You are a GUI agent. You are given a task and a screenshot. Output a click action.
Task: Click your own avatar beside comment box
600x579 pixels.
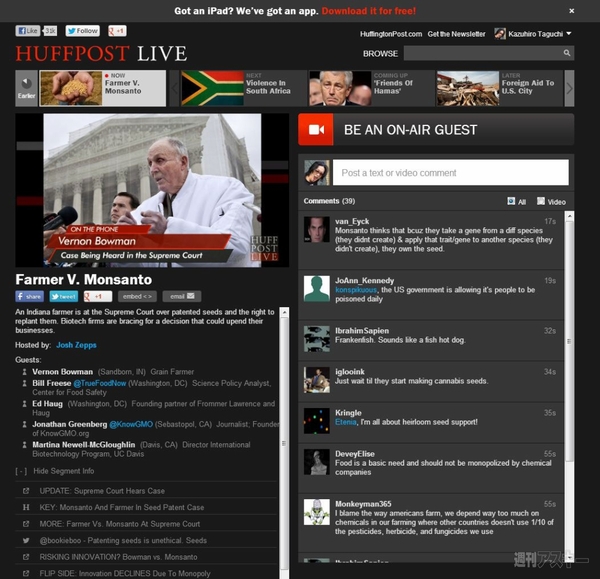pyautogui.click(x=316, y=173)
